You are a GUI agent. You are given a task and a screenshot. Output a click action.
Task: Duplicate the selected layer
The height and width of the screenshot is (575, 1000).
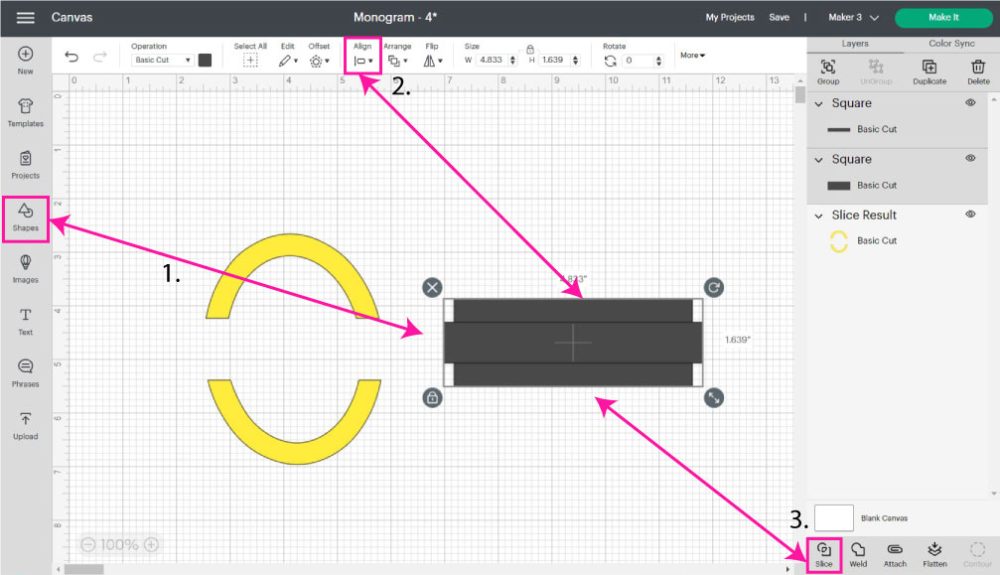(x=929, y=70)
